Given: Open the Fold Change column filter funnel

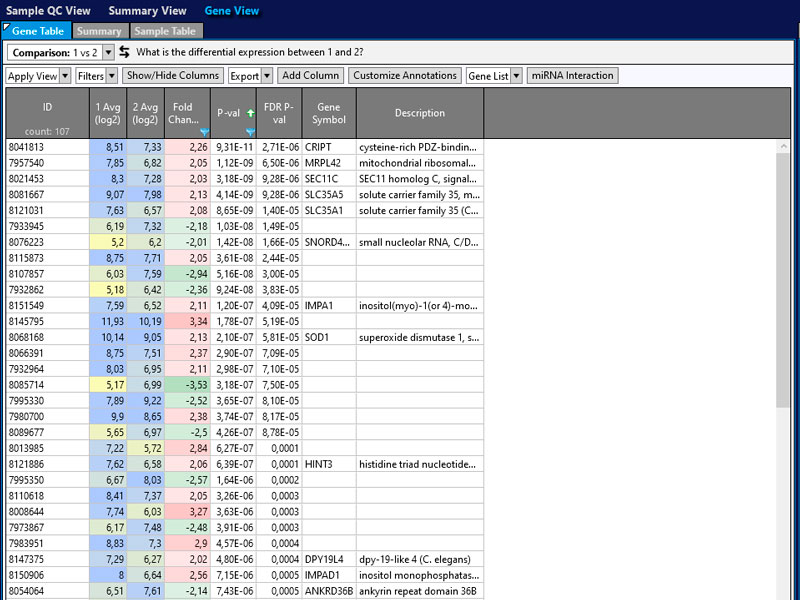Looking at the screenshot, I should coord(205,133).
